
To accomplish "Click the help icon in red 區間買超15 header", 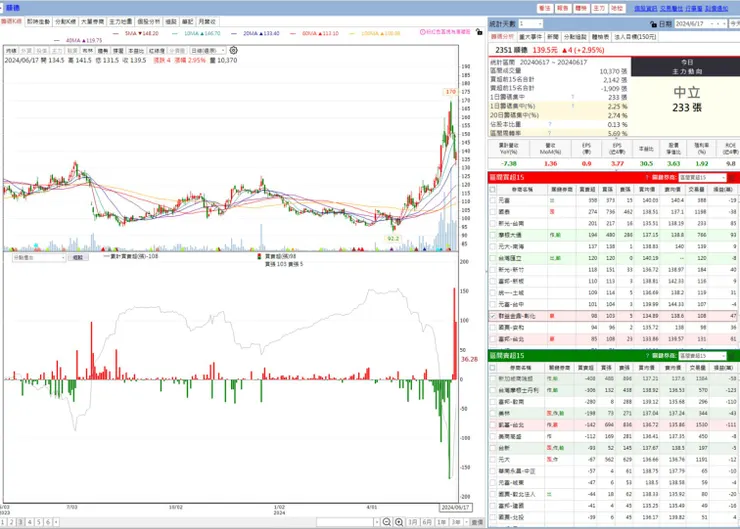I will point(647,177).
